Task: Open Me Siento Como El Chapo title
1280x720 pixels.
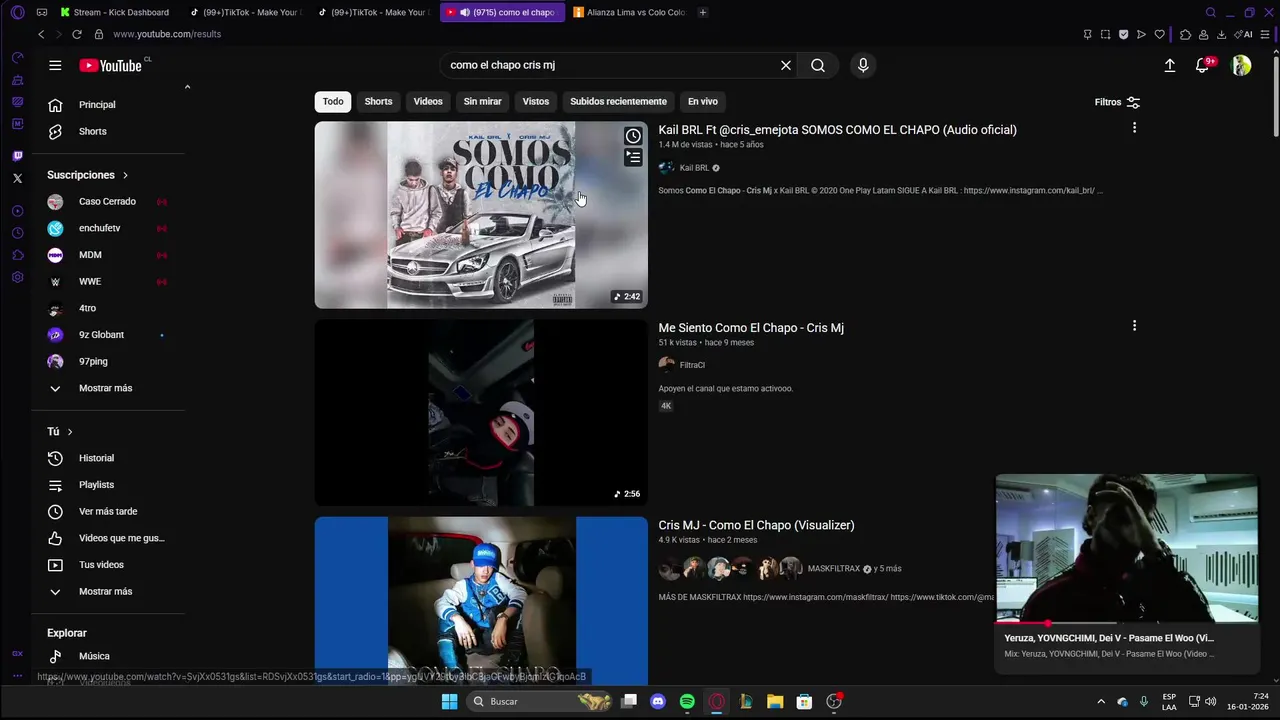Action: 751,328
